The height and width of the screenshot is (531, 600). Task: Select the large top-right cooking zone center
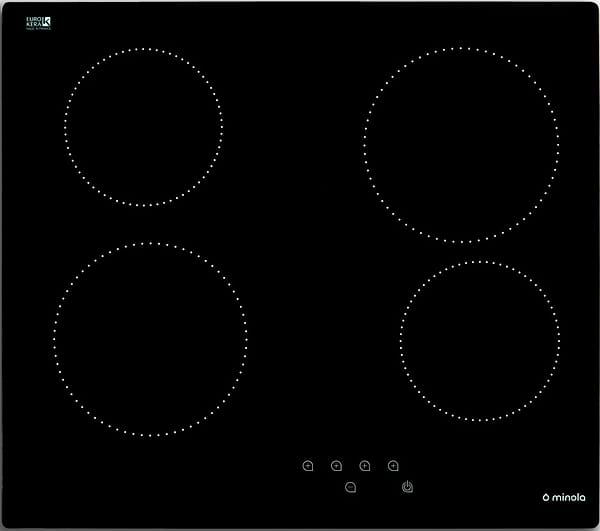coord(461,144)
